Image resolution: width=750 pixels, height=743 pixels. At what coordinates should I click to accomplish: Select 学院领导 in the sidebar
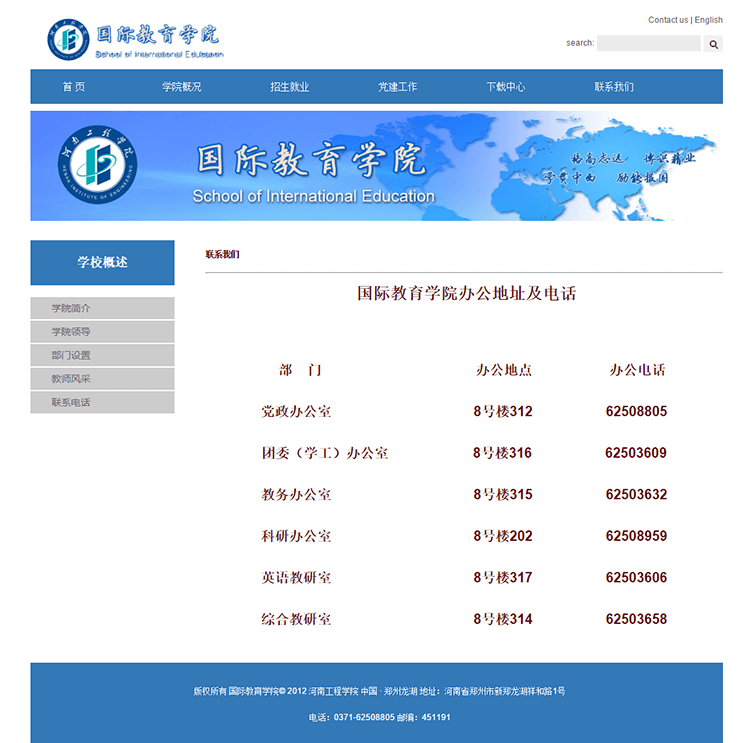pos(102,332)
